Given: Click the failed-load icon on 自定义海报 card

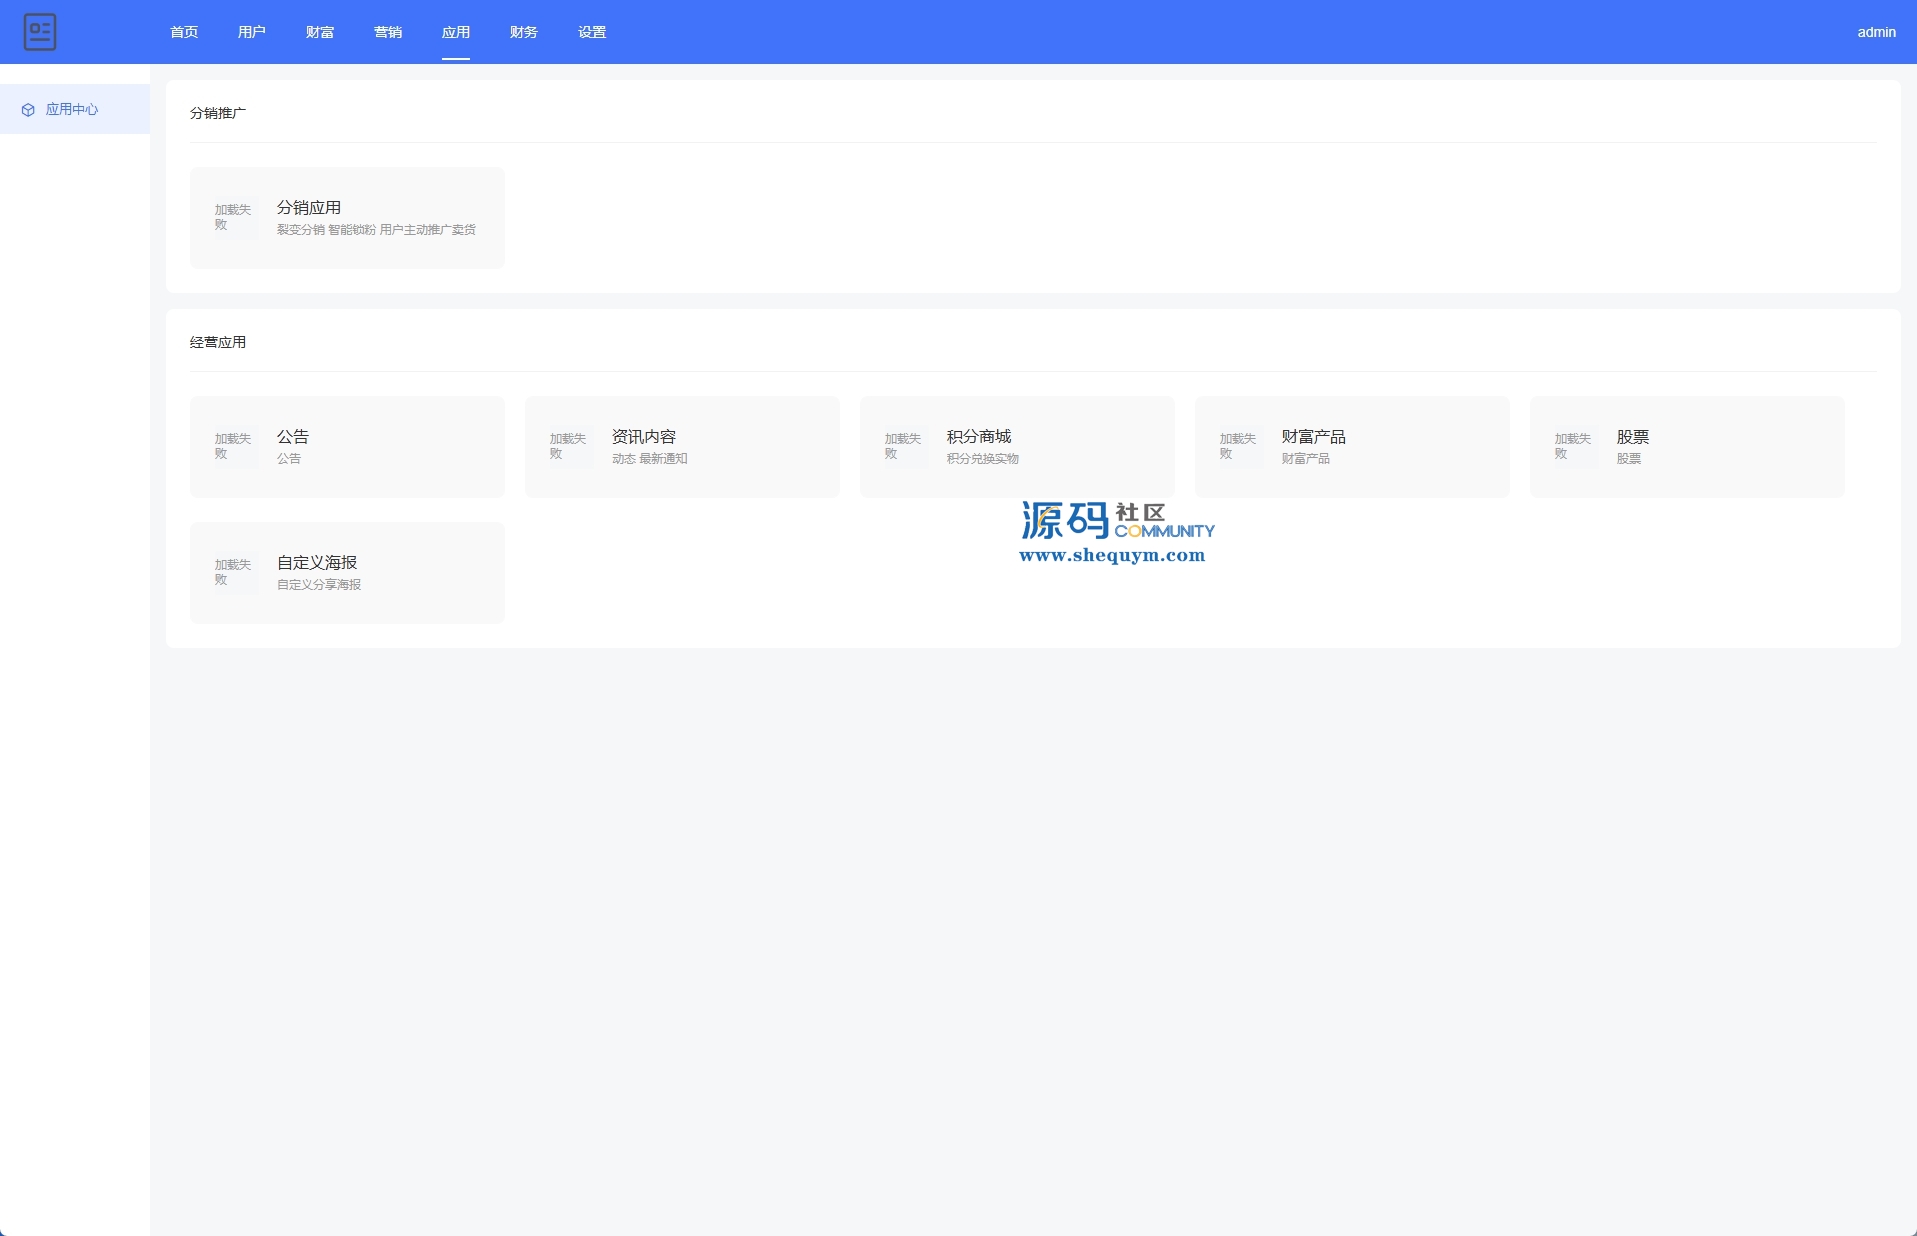Looking at the screenshot, I should pyautogui.click(x=234, y=572).
